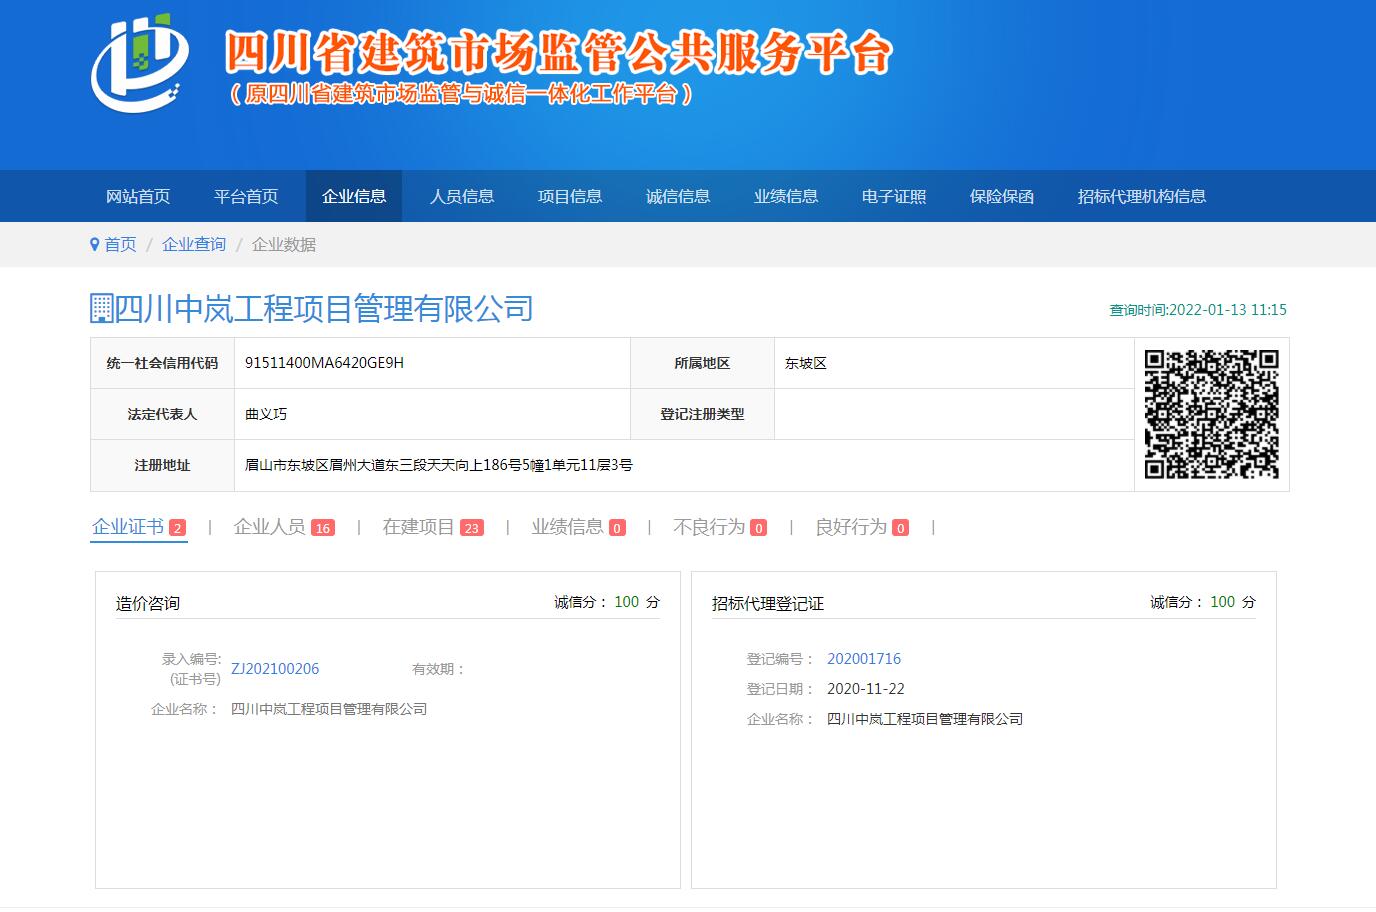Open registration number link 202001716
1376x912 pixels.
pyautogui.click(x=864, y=658)
